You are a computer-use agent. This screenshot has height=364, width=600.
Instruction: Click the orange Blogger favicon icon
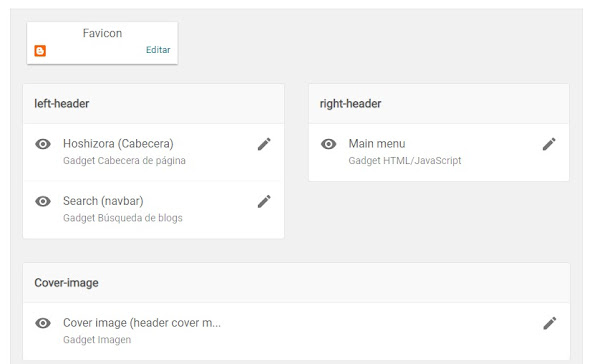(x=40, y=51)
